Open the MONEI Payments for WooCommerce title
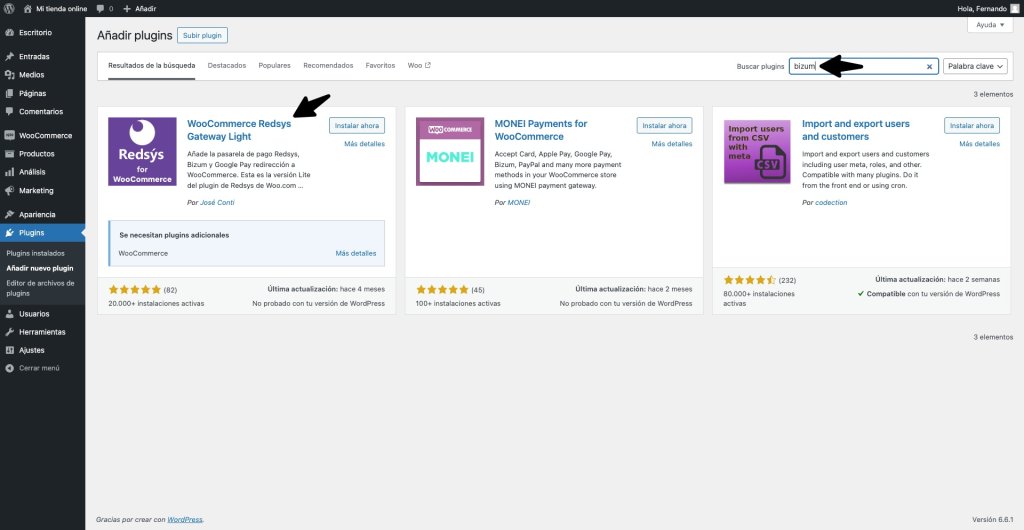This screenshot has height=530, width=1024. click(541, 131)
